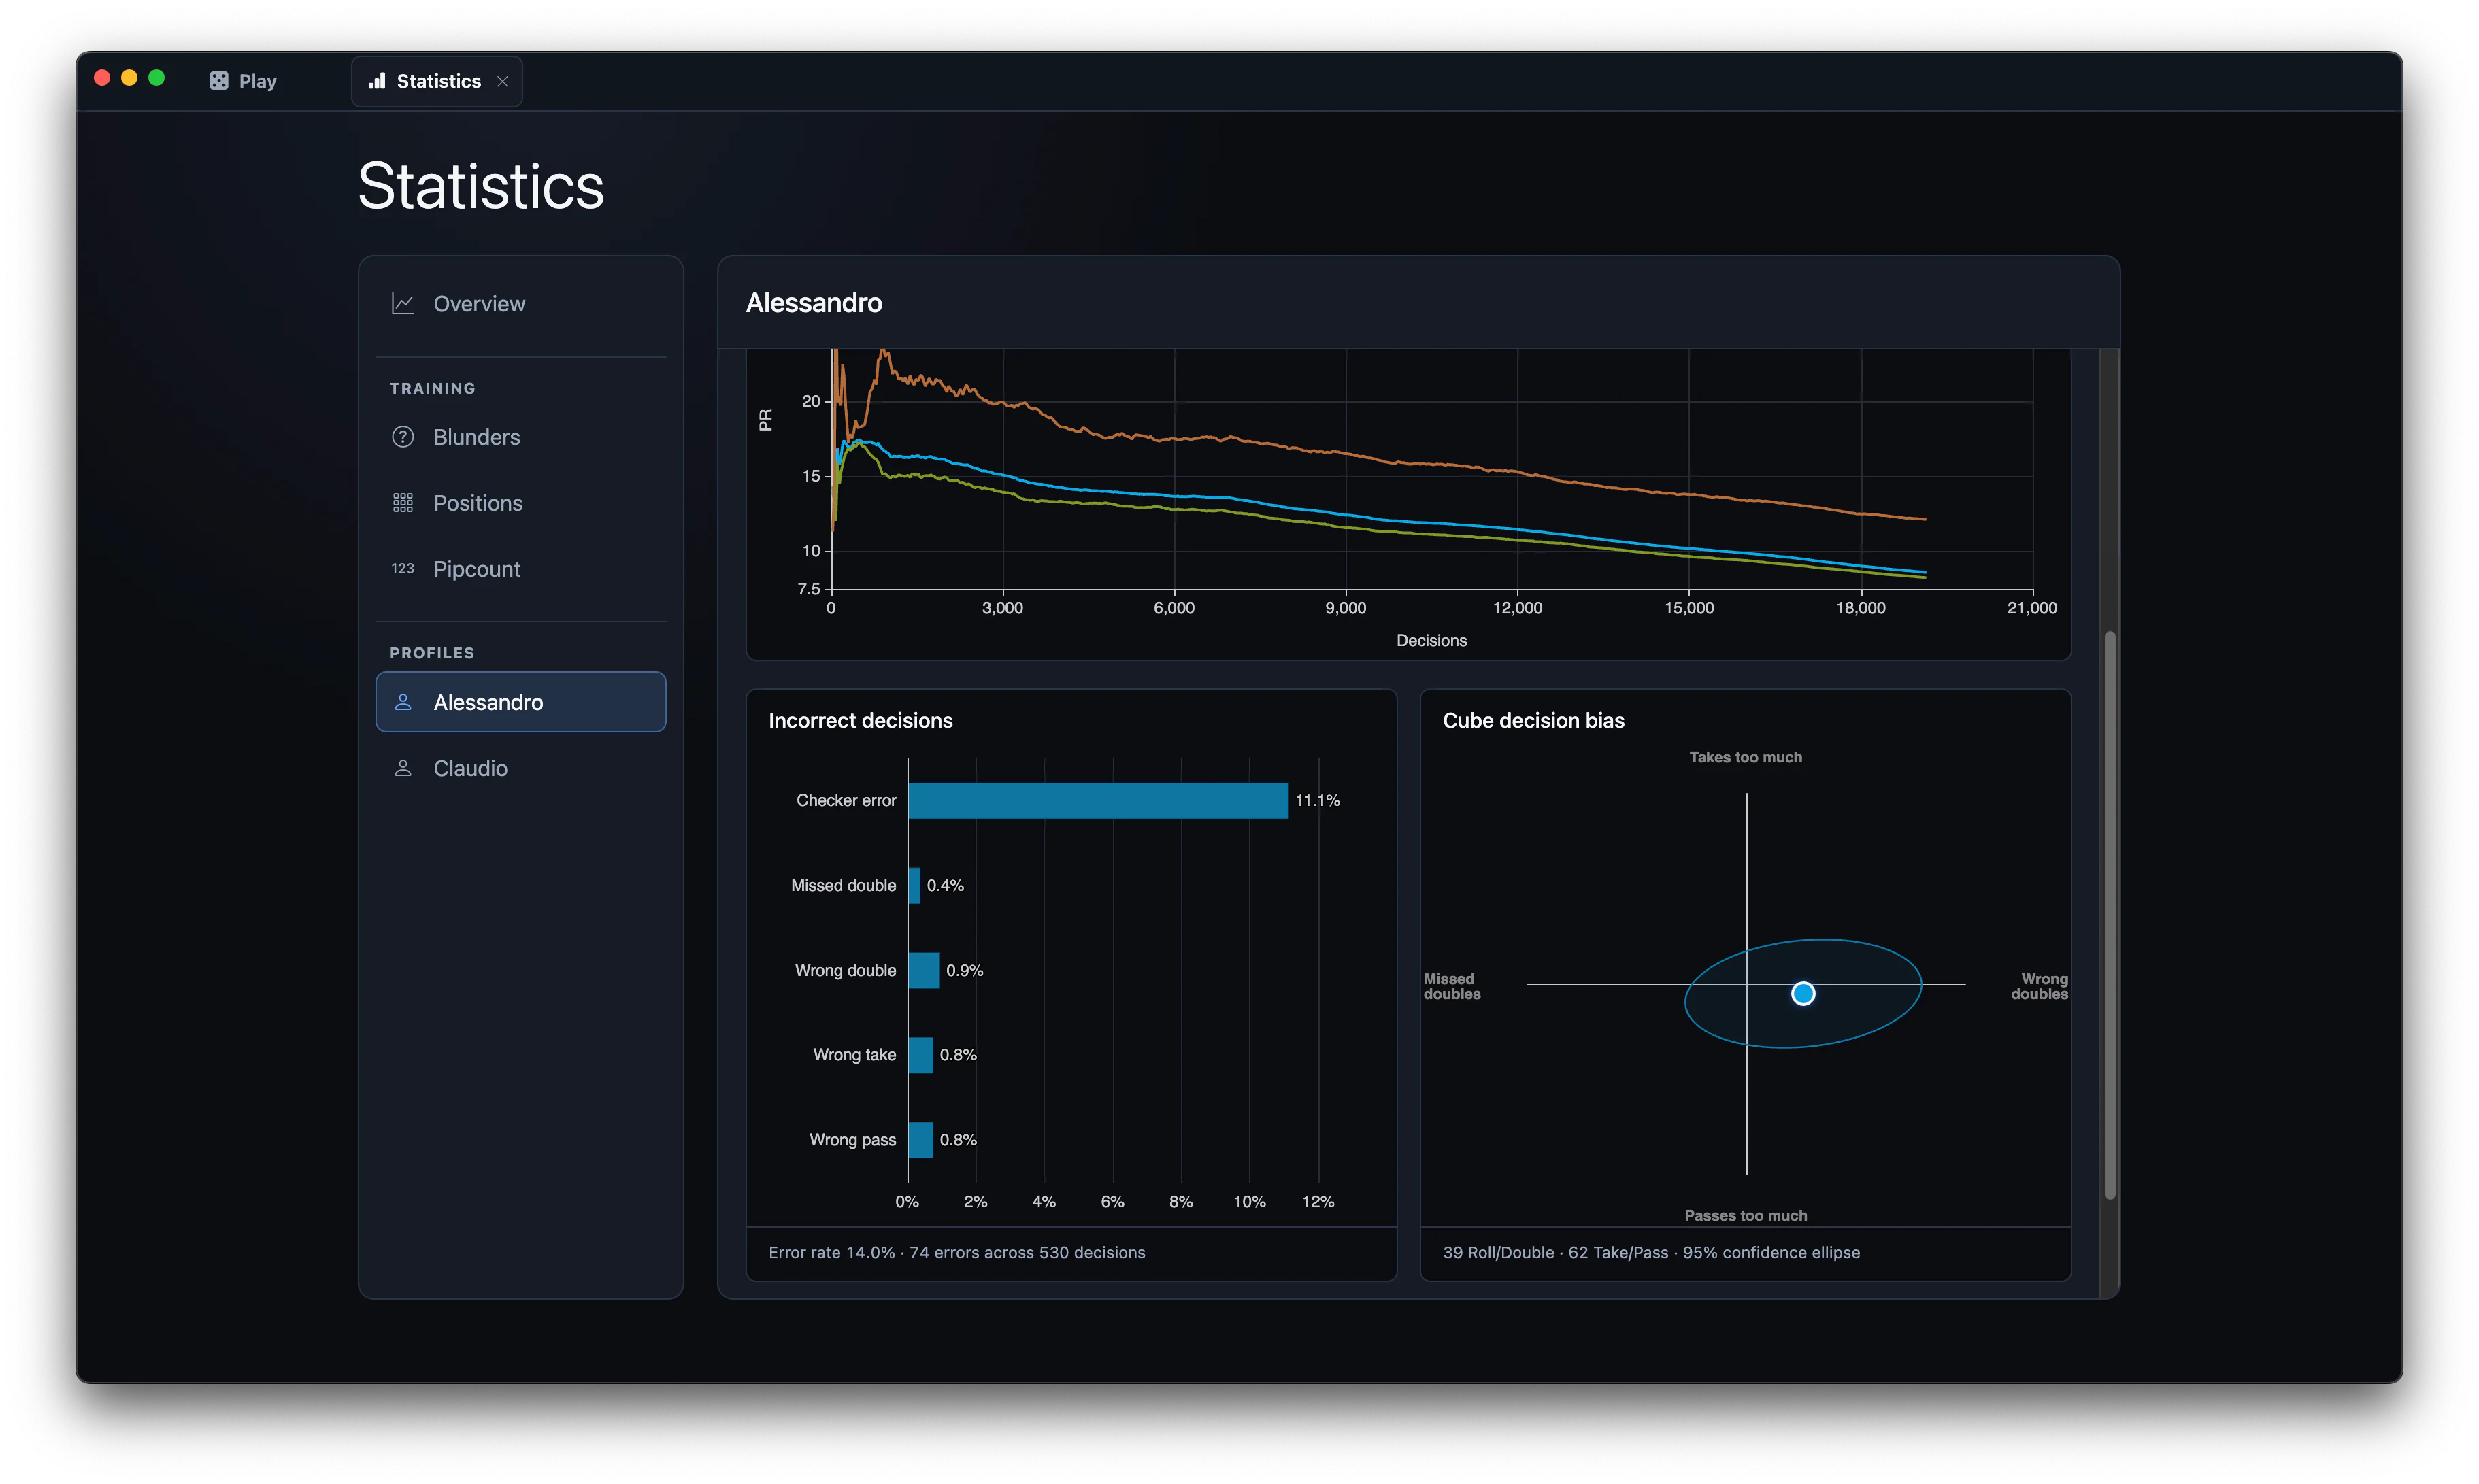Image resolution: width=2479 pixels, height=1484 pixels.
Task: Click the dice icon on Play tab
Action: click(x=218, y=81)
